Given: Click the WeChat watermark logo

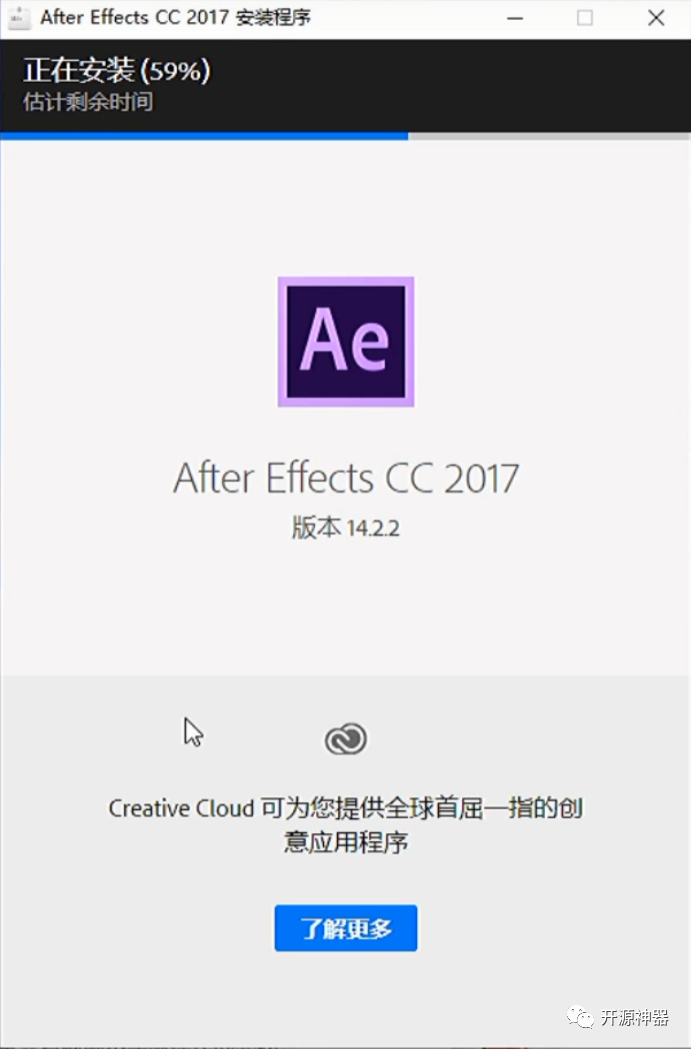Looking at the screenshot, I should [580, 1018].
